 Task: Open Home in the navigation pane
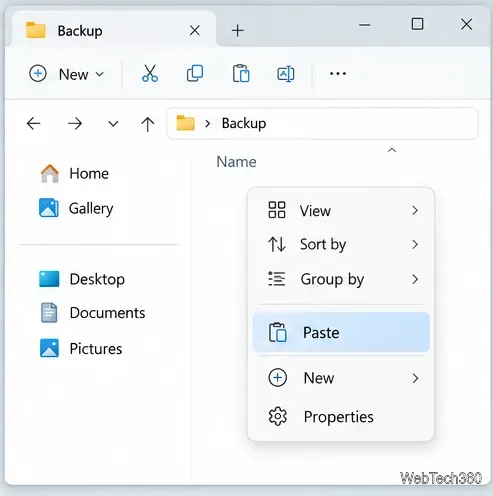[x=74, y=174]
